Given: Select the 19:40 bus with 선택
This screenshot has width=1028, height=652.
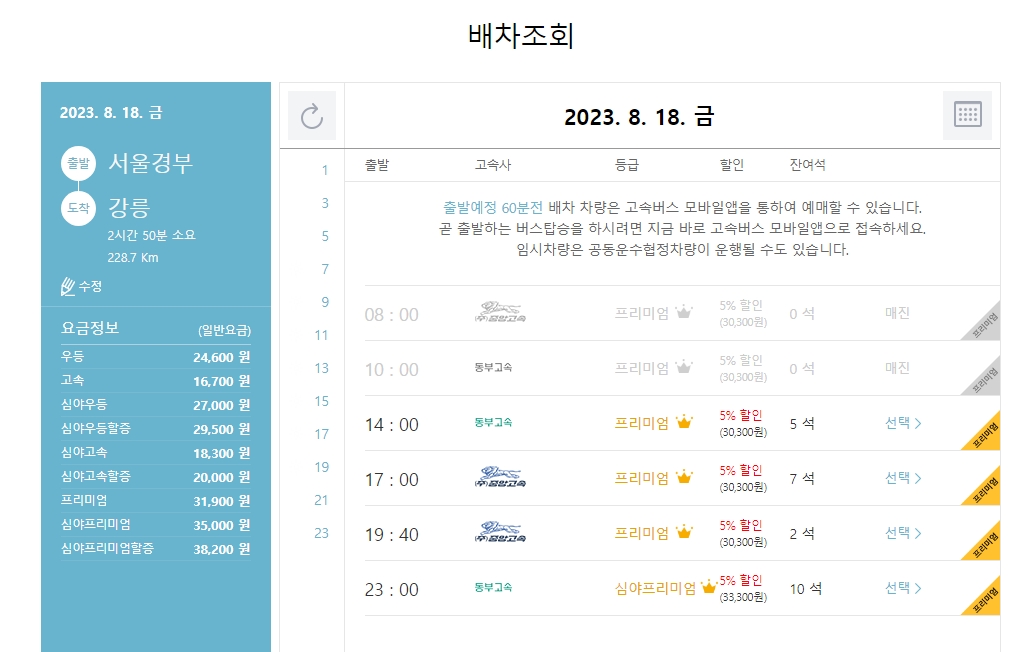Looking at the screenshot, I should (x=903, y=533).
